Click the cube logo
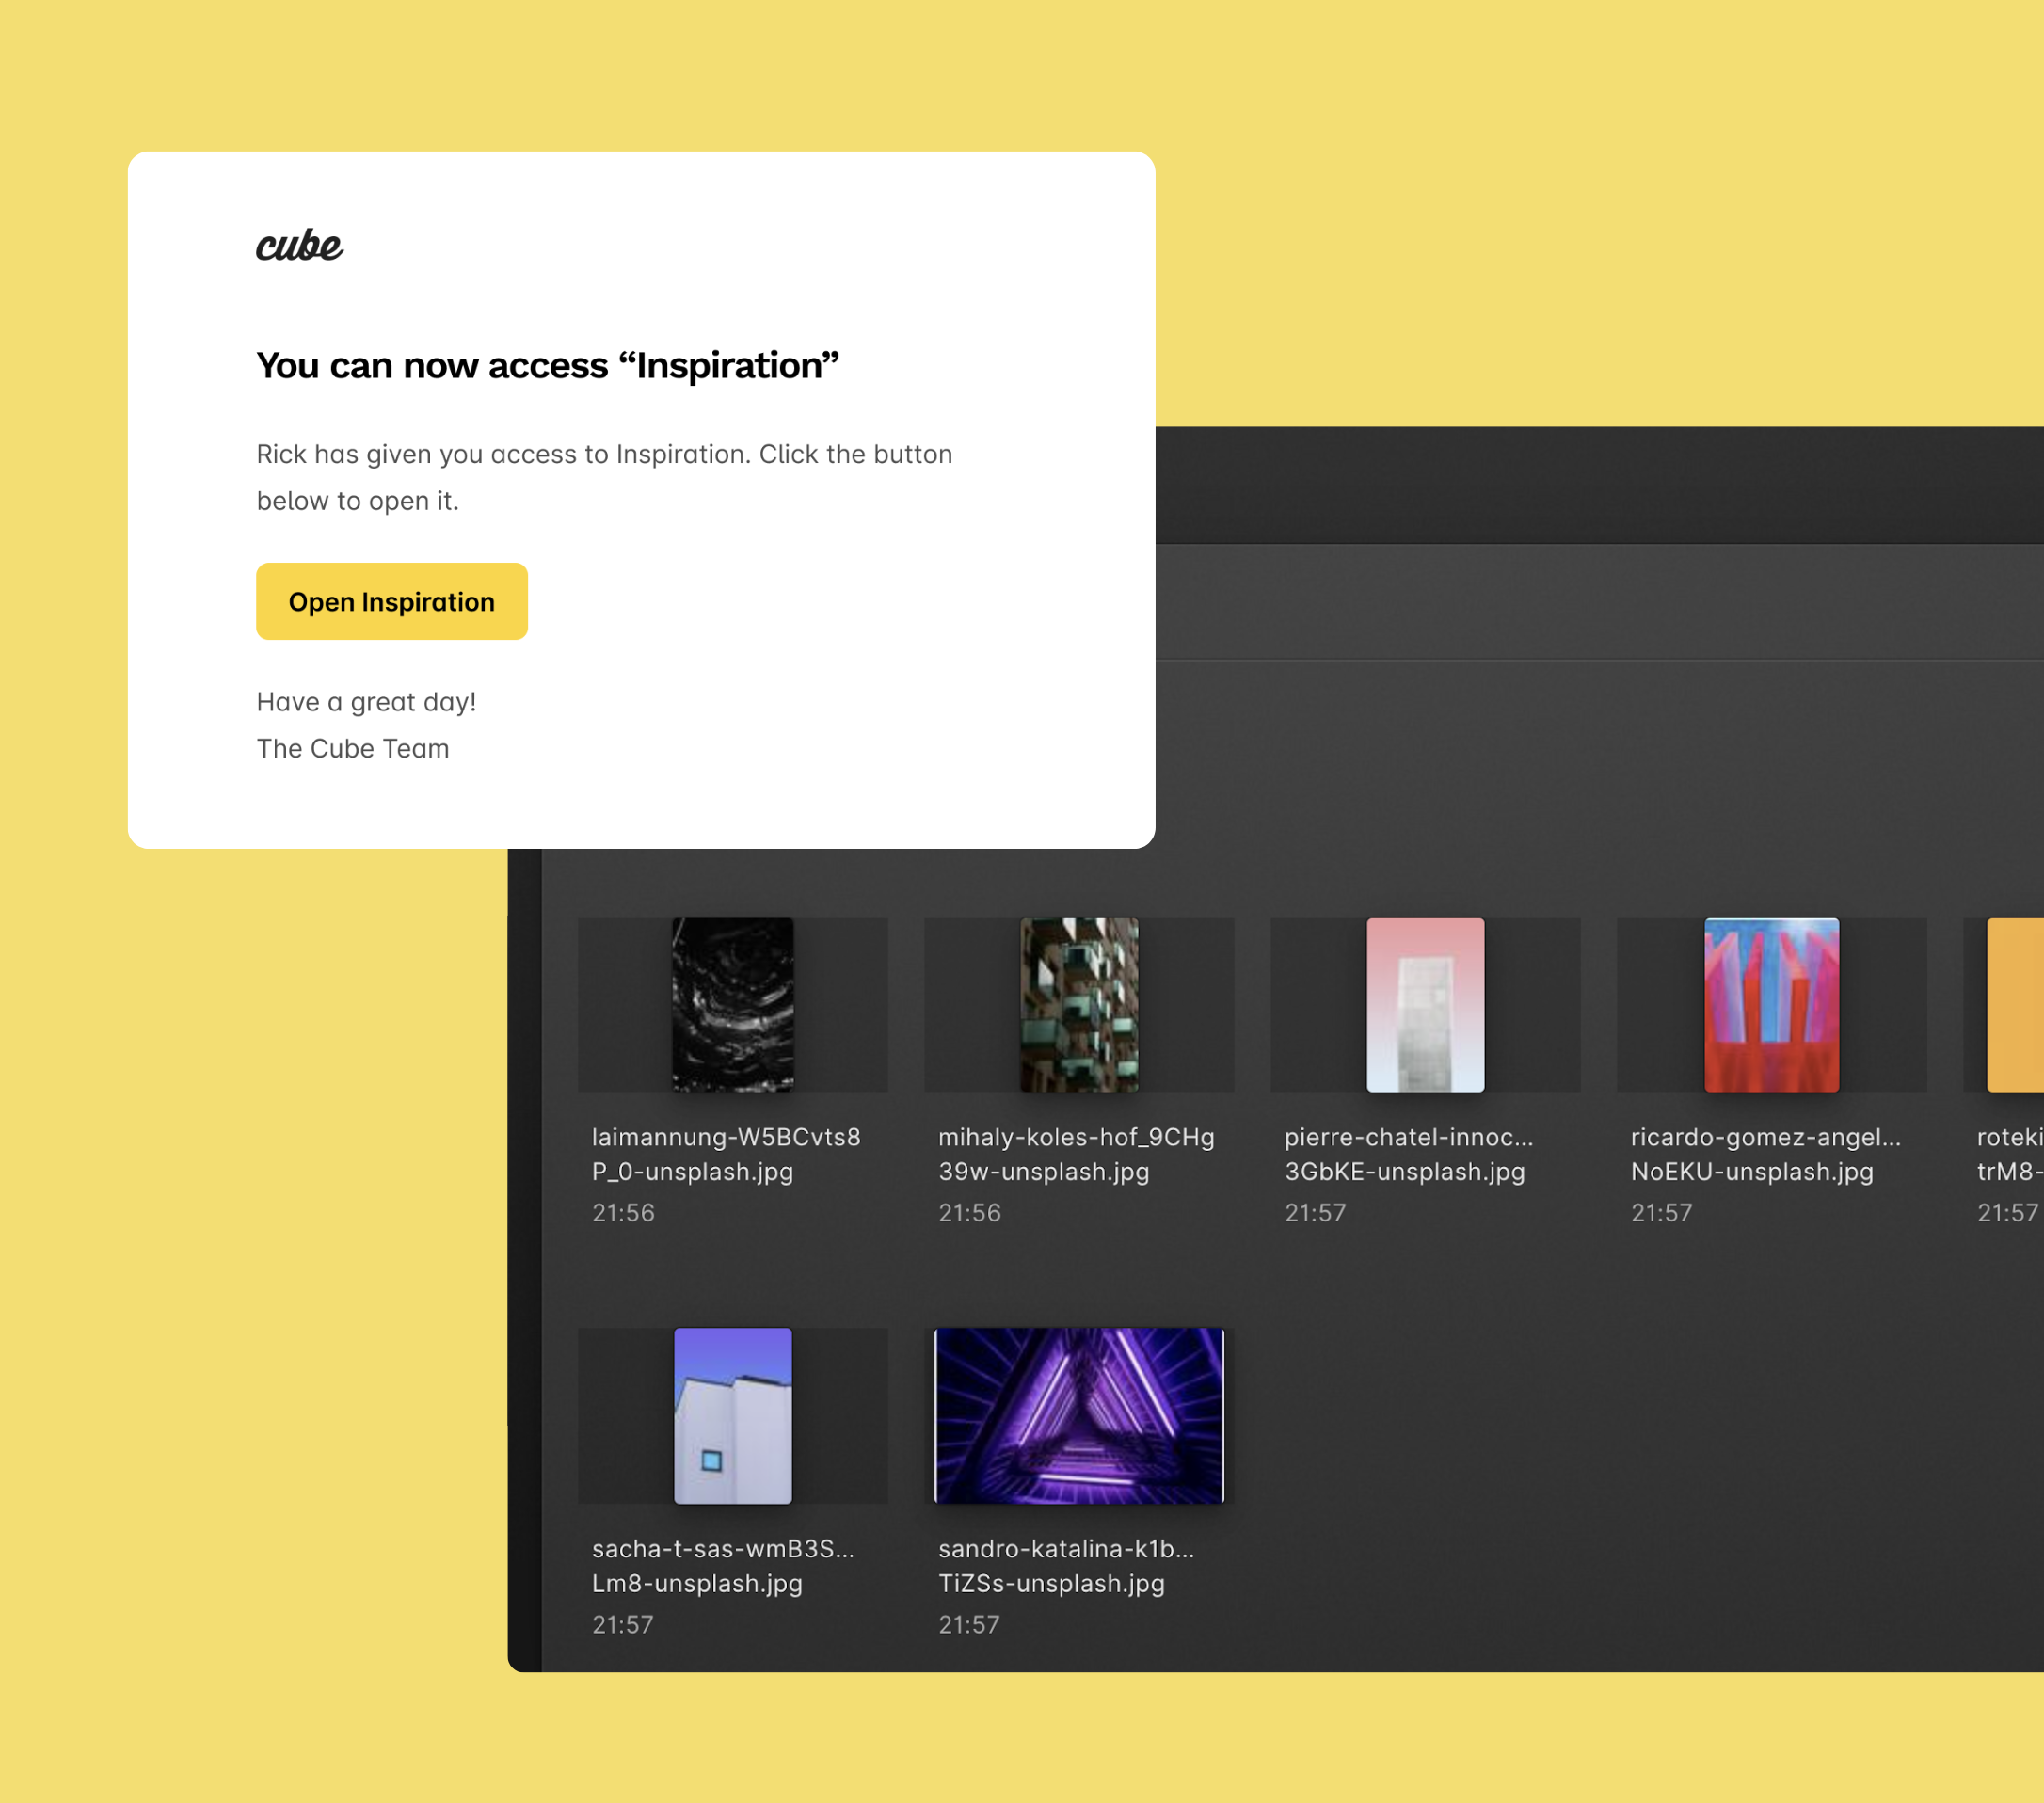The width and height of the screenshot is (2044, 1803). pyautogui.click(x=299, y=245)
